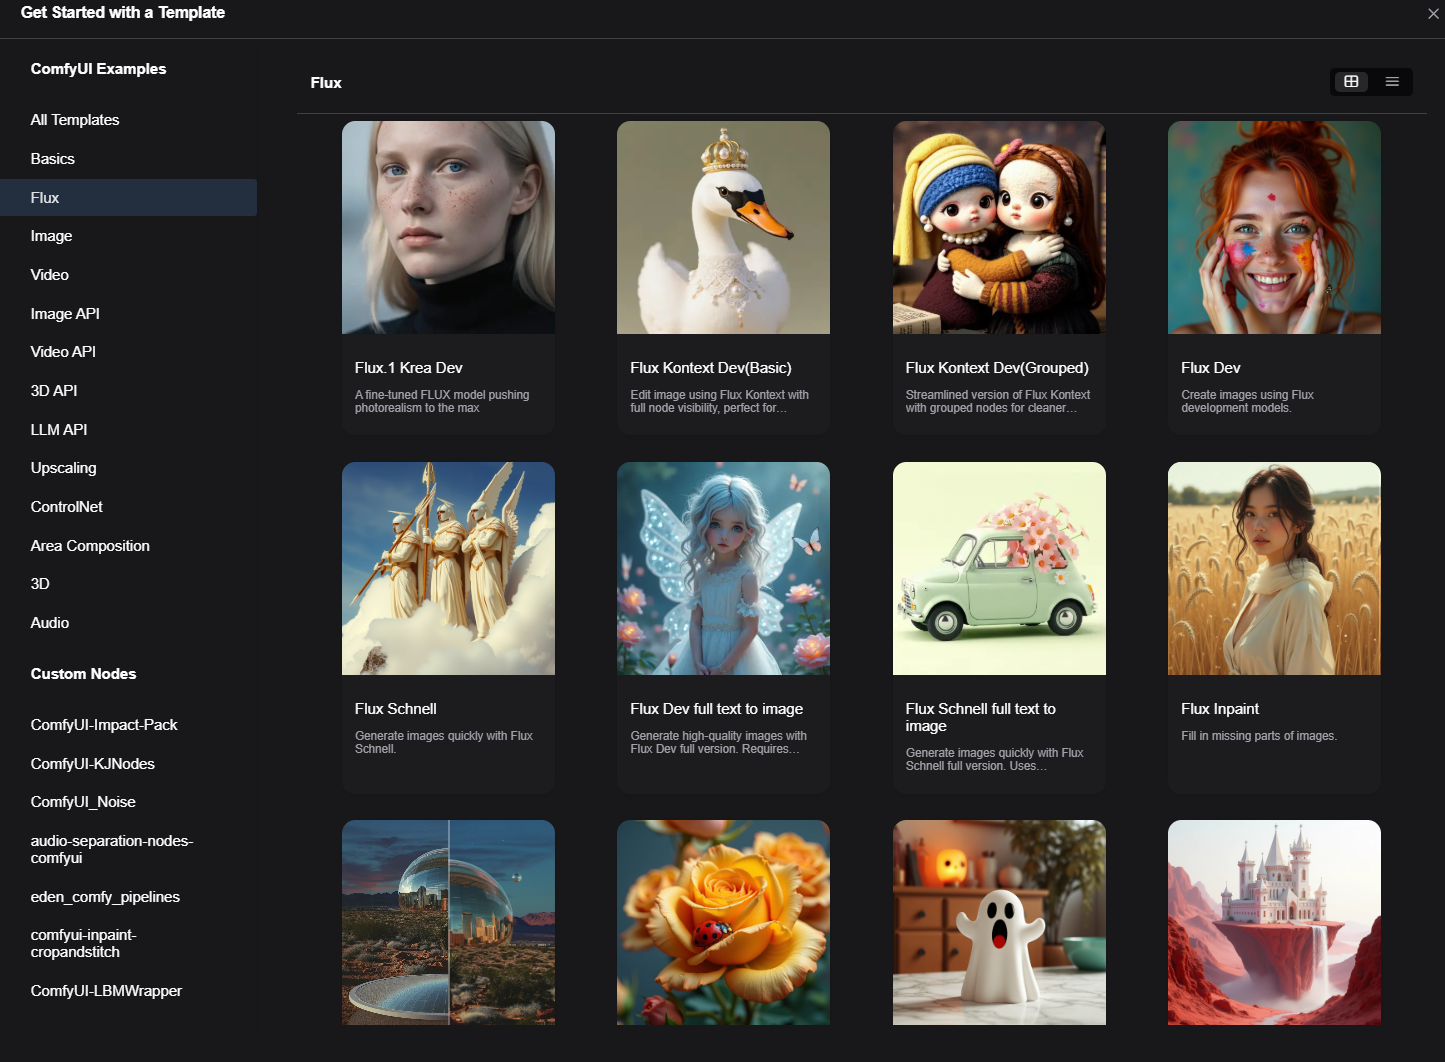Open Flux Kontext Dev(Basic) swan thumbnail

[x=723, y=227]
